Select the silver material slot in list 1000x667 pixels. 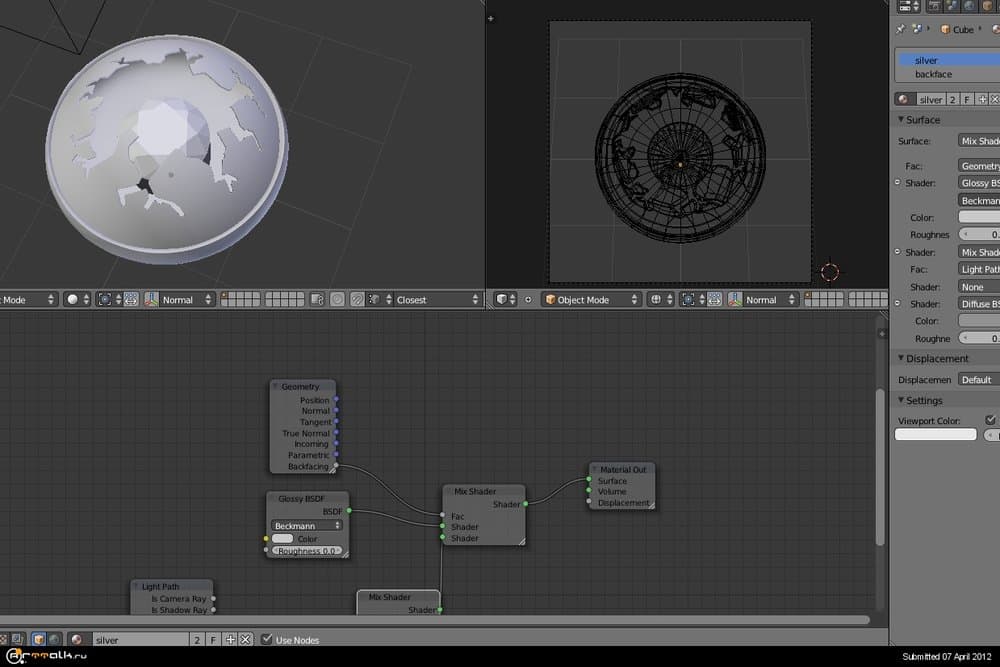point(940,60)
